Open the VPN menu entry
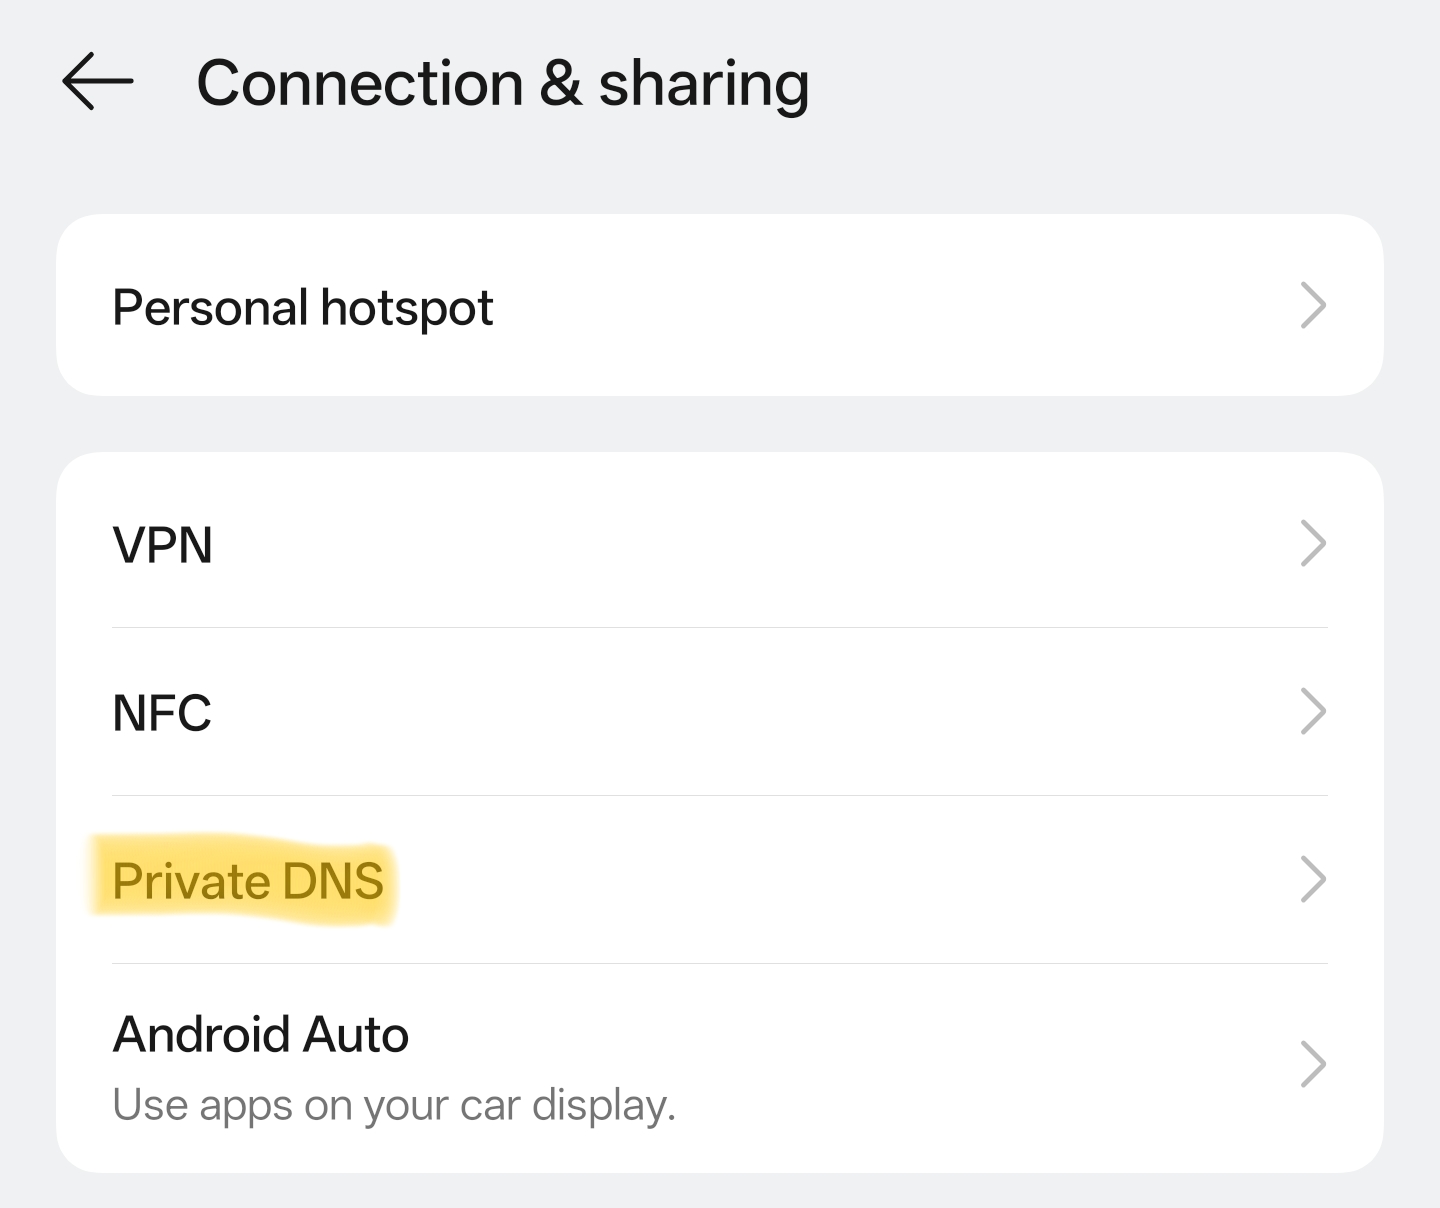 click(x=162, y=545)
